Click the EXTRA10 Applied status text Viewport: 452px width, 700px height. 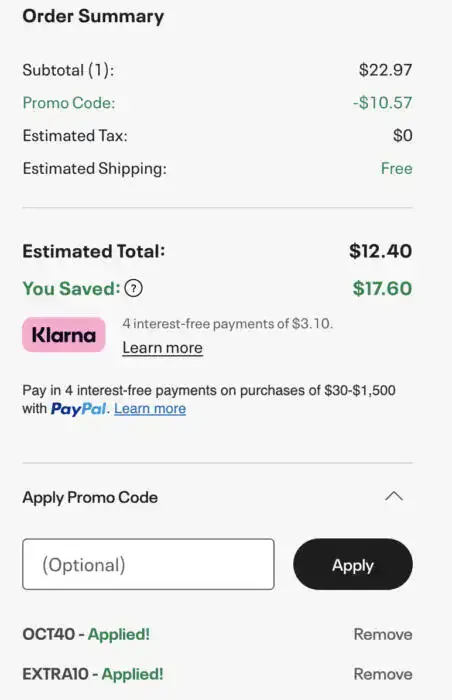coord(133,674)
